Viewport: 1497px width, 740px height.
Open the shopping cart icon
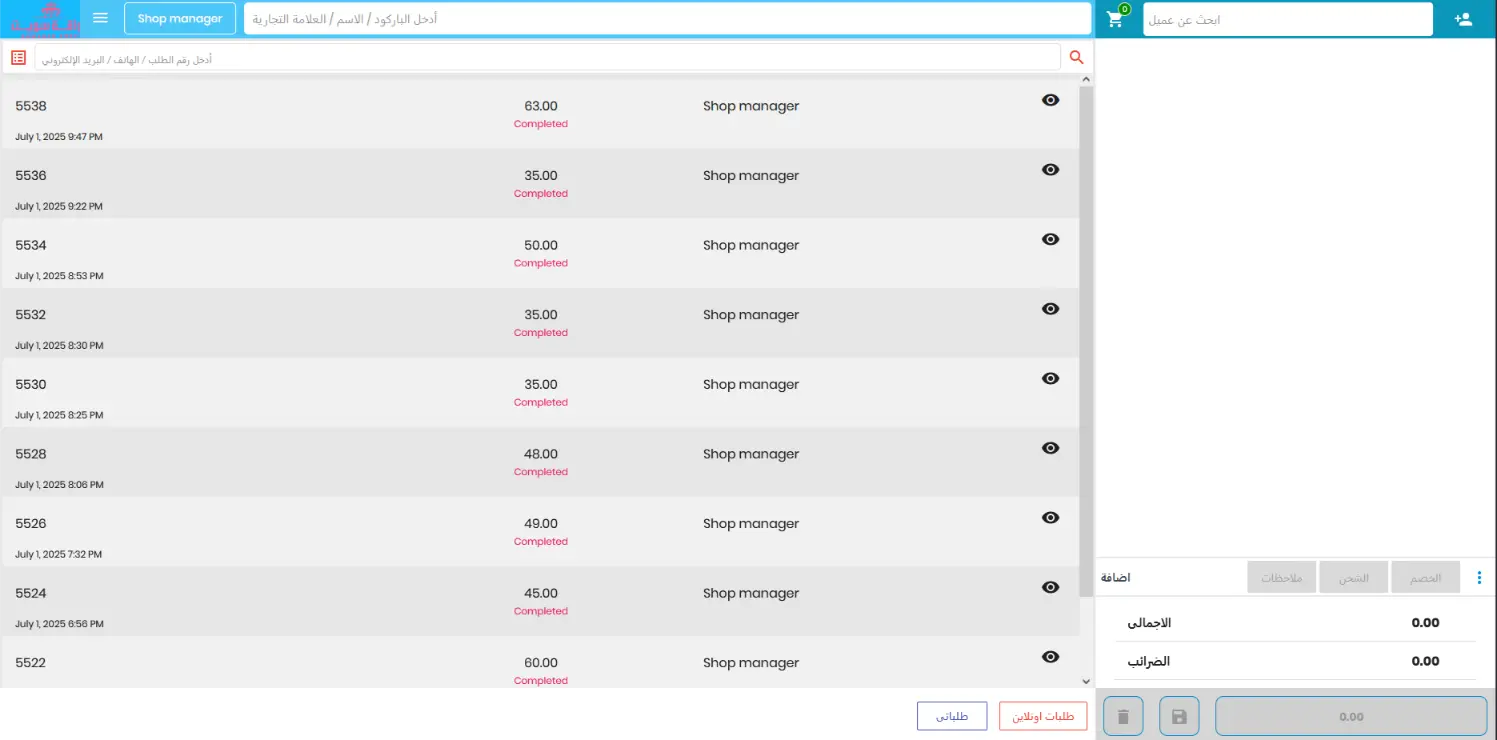[x=1116, y=19]
